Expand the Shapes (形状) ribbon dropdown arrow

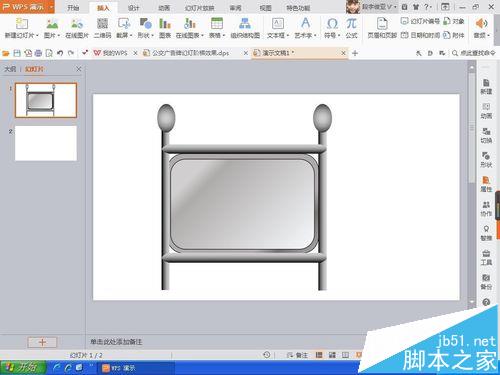pos(152,35)
